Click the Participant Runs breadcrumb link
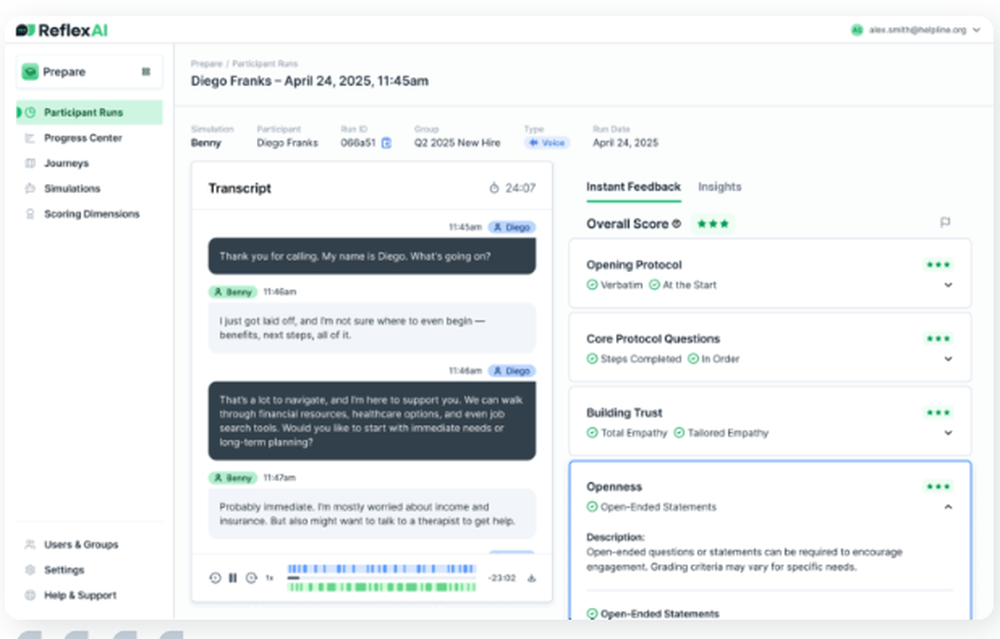The image size is (1000, 639). click(265, 64)
